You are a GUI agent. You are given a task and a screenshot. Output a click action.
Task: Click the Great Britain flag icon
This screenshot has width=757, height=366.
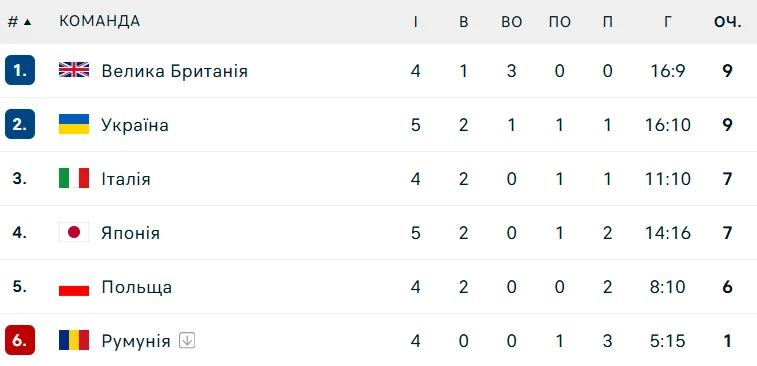coord(74,70)
